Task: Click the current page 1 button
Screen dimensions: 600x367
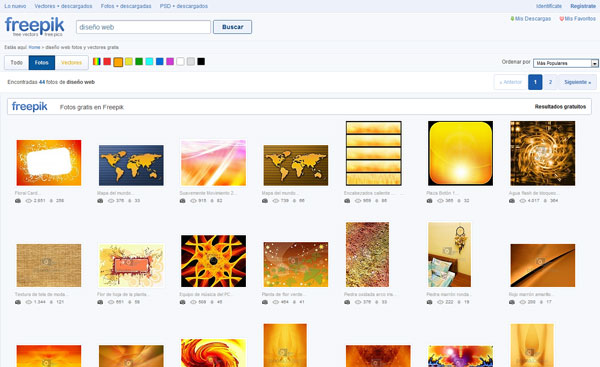Action: pos(535,82)
